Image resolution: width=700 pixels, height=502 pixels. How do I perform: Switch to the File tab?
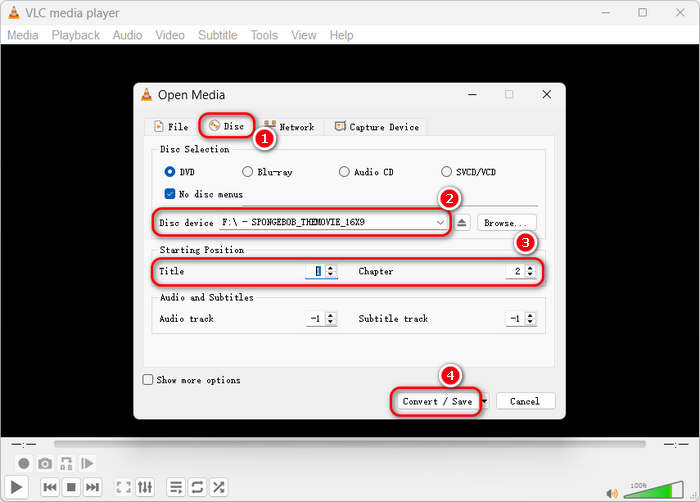(171, 126)
